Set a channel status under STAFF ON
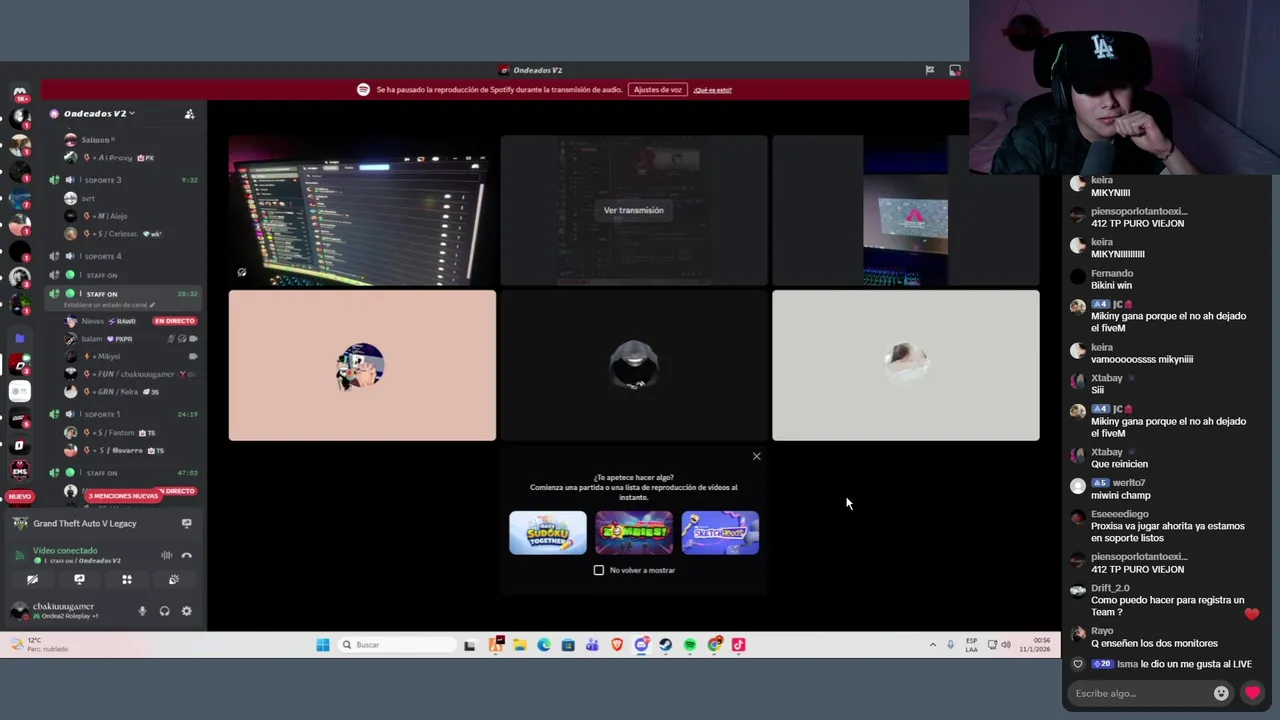 [109, 305]
